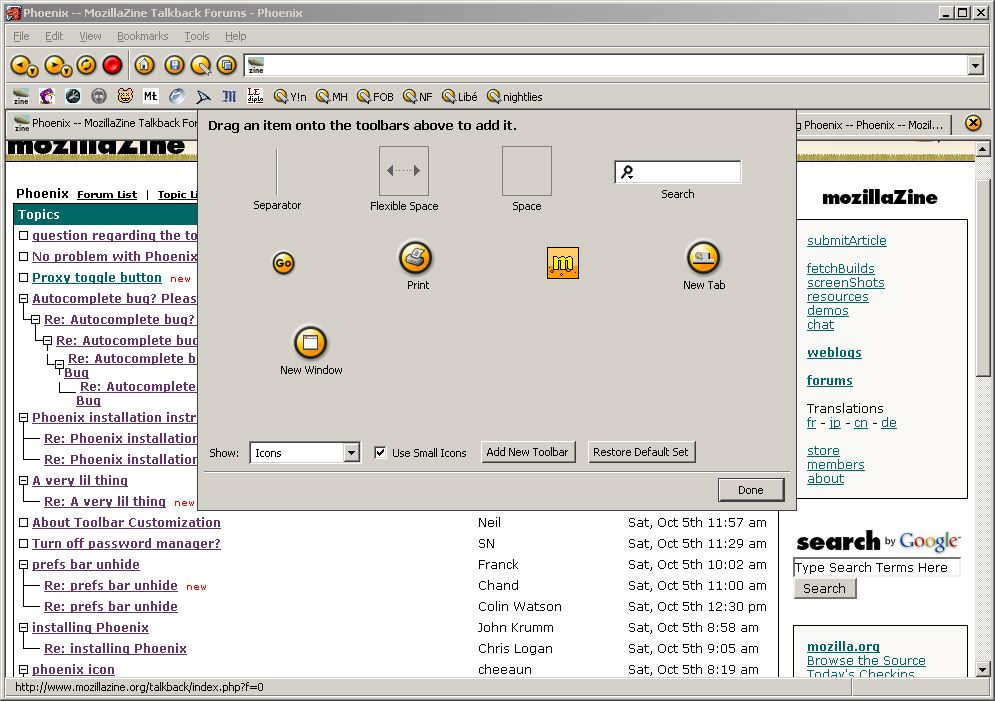Click the Back navigation button
Screen dimensions: 995x701
coord(20,65)
